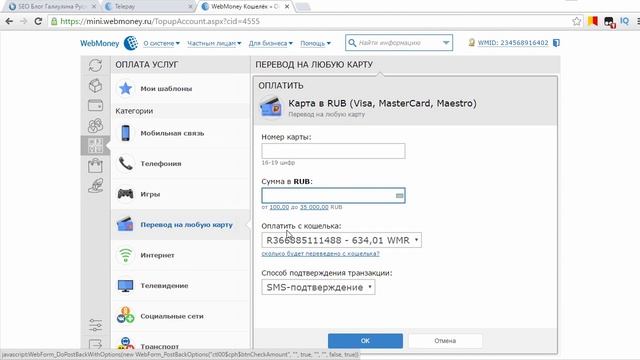Click the browser reload button

point(38,21)
